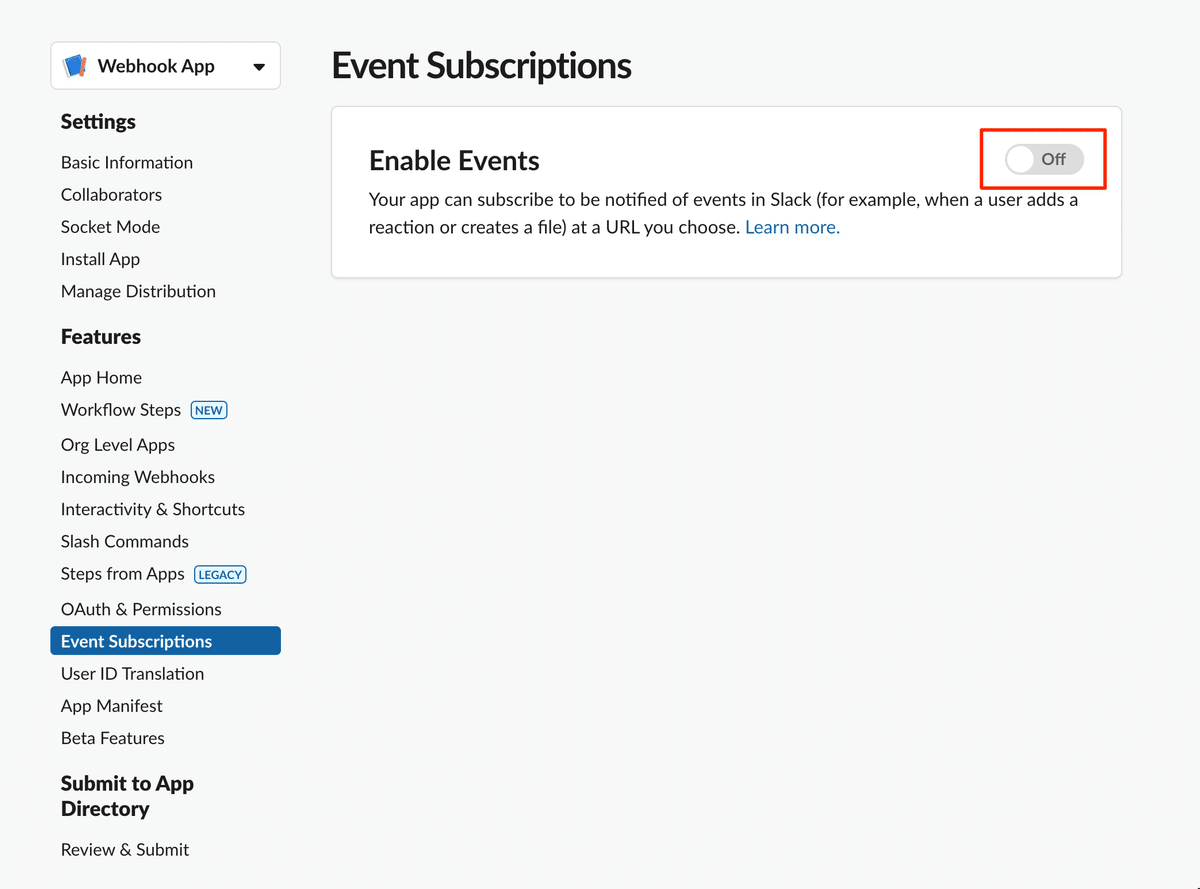
Task: Click the Enable Events section title
Action: (454, 160)
